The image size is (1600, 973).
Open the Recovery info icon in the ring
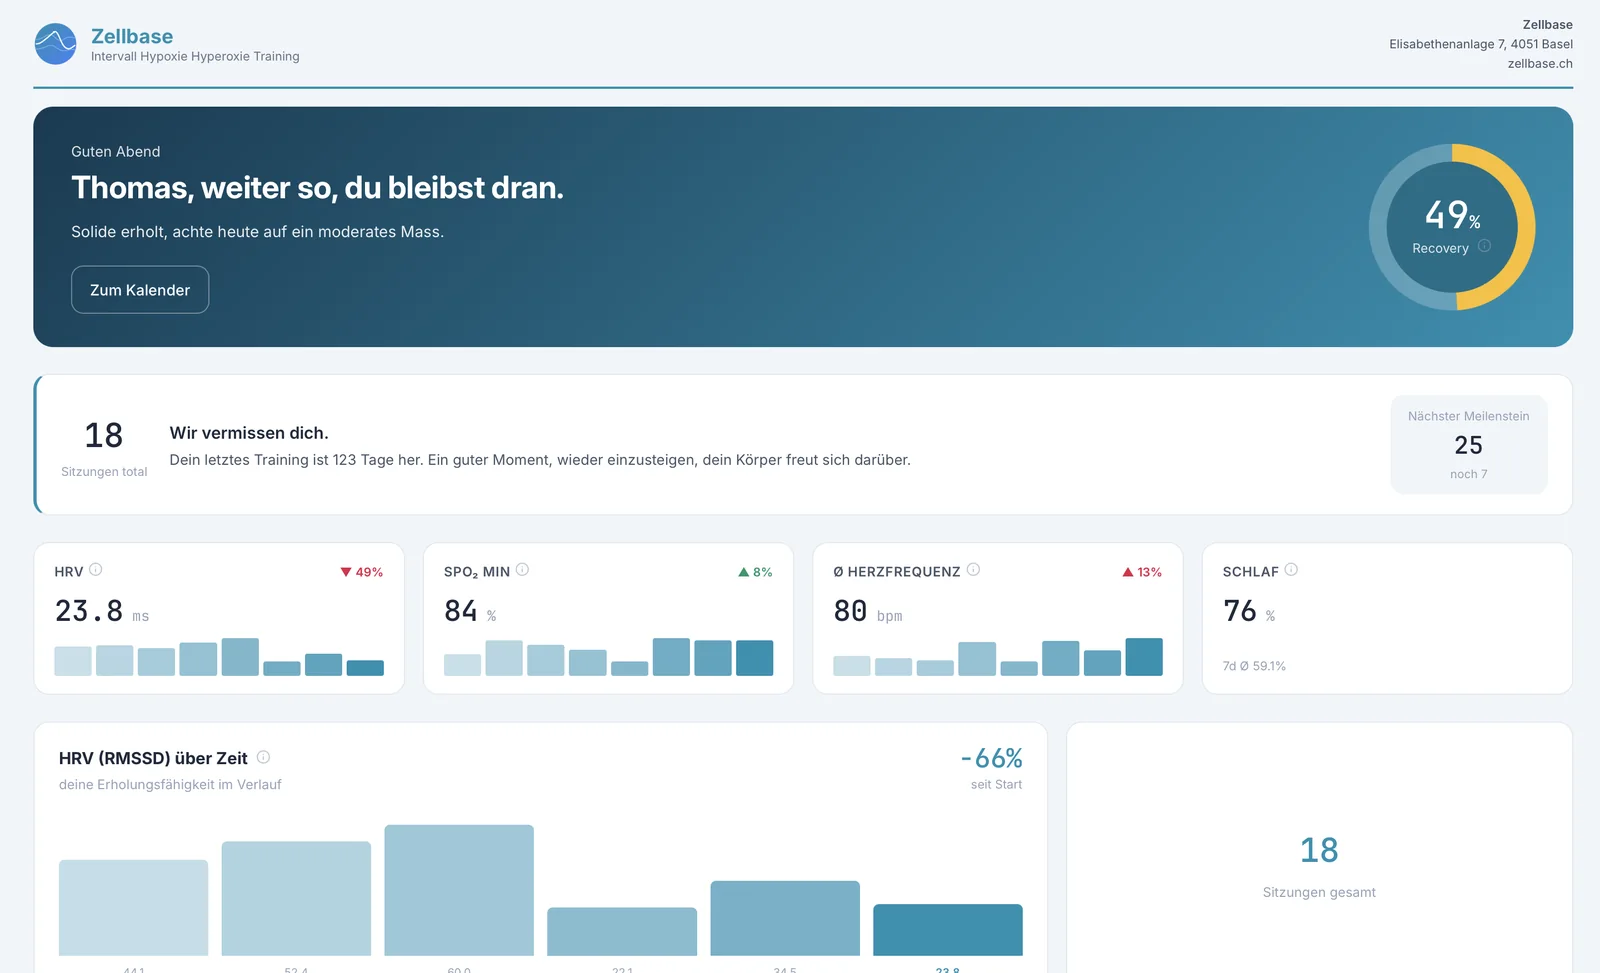coord(1484,246)
